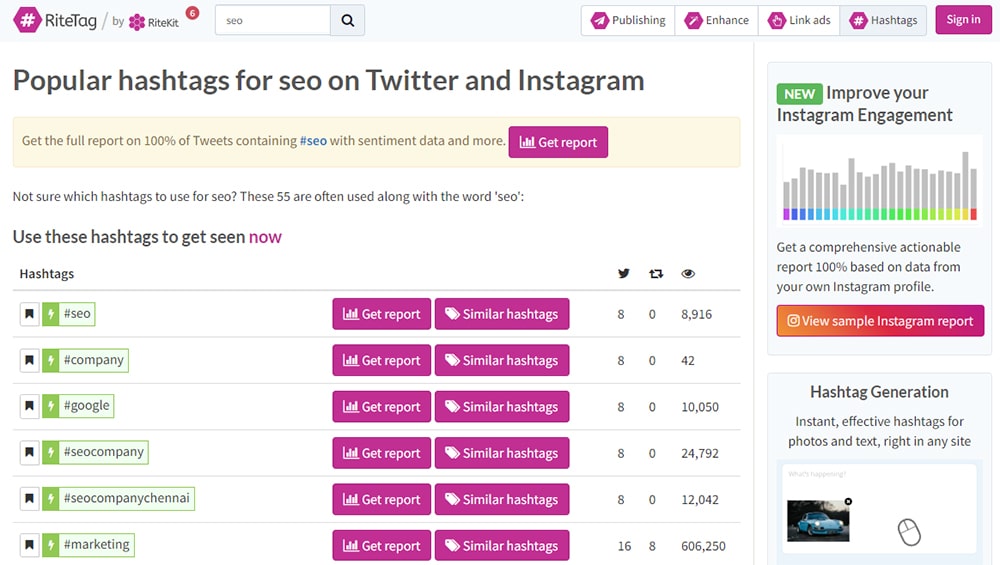Bookmark the #marketing hashtag

29,545
